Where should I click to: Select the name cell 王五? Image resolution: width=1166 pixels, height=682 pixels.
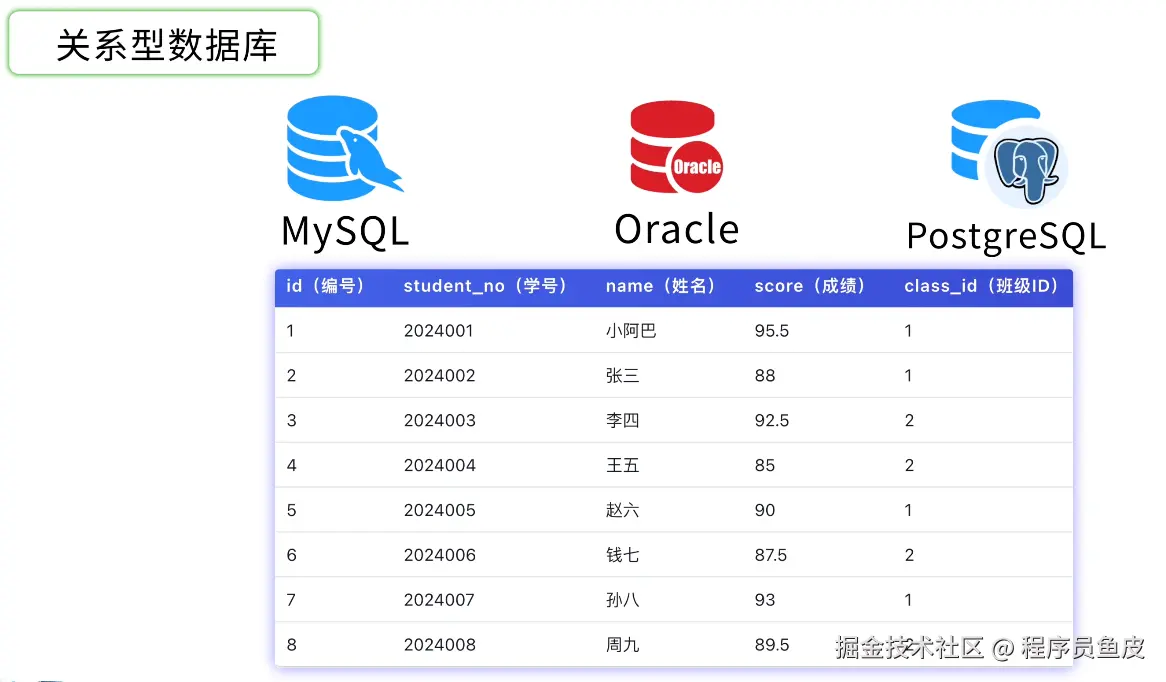(x=622, y=466)
